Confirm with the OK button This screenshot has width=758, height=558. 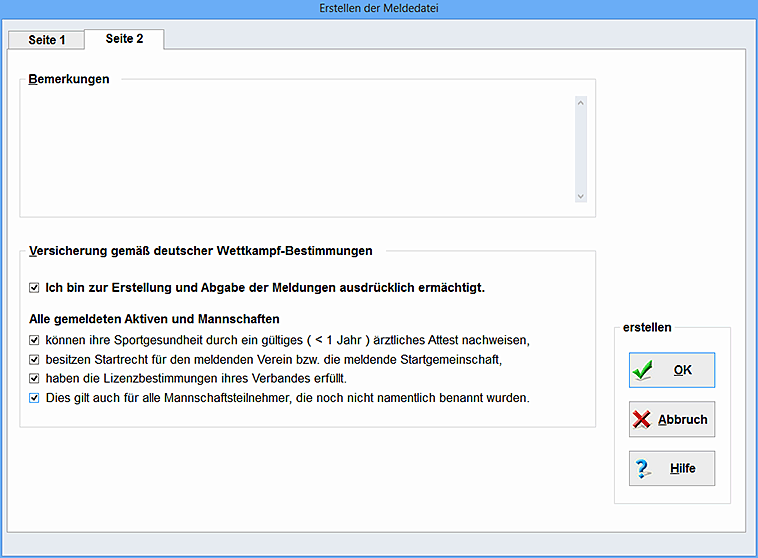(x=672, y=370)
